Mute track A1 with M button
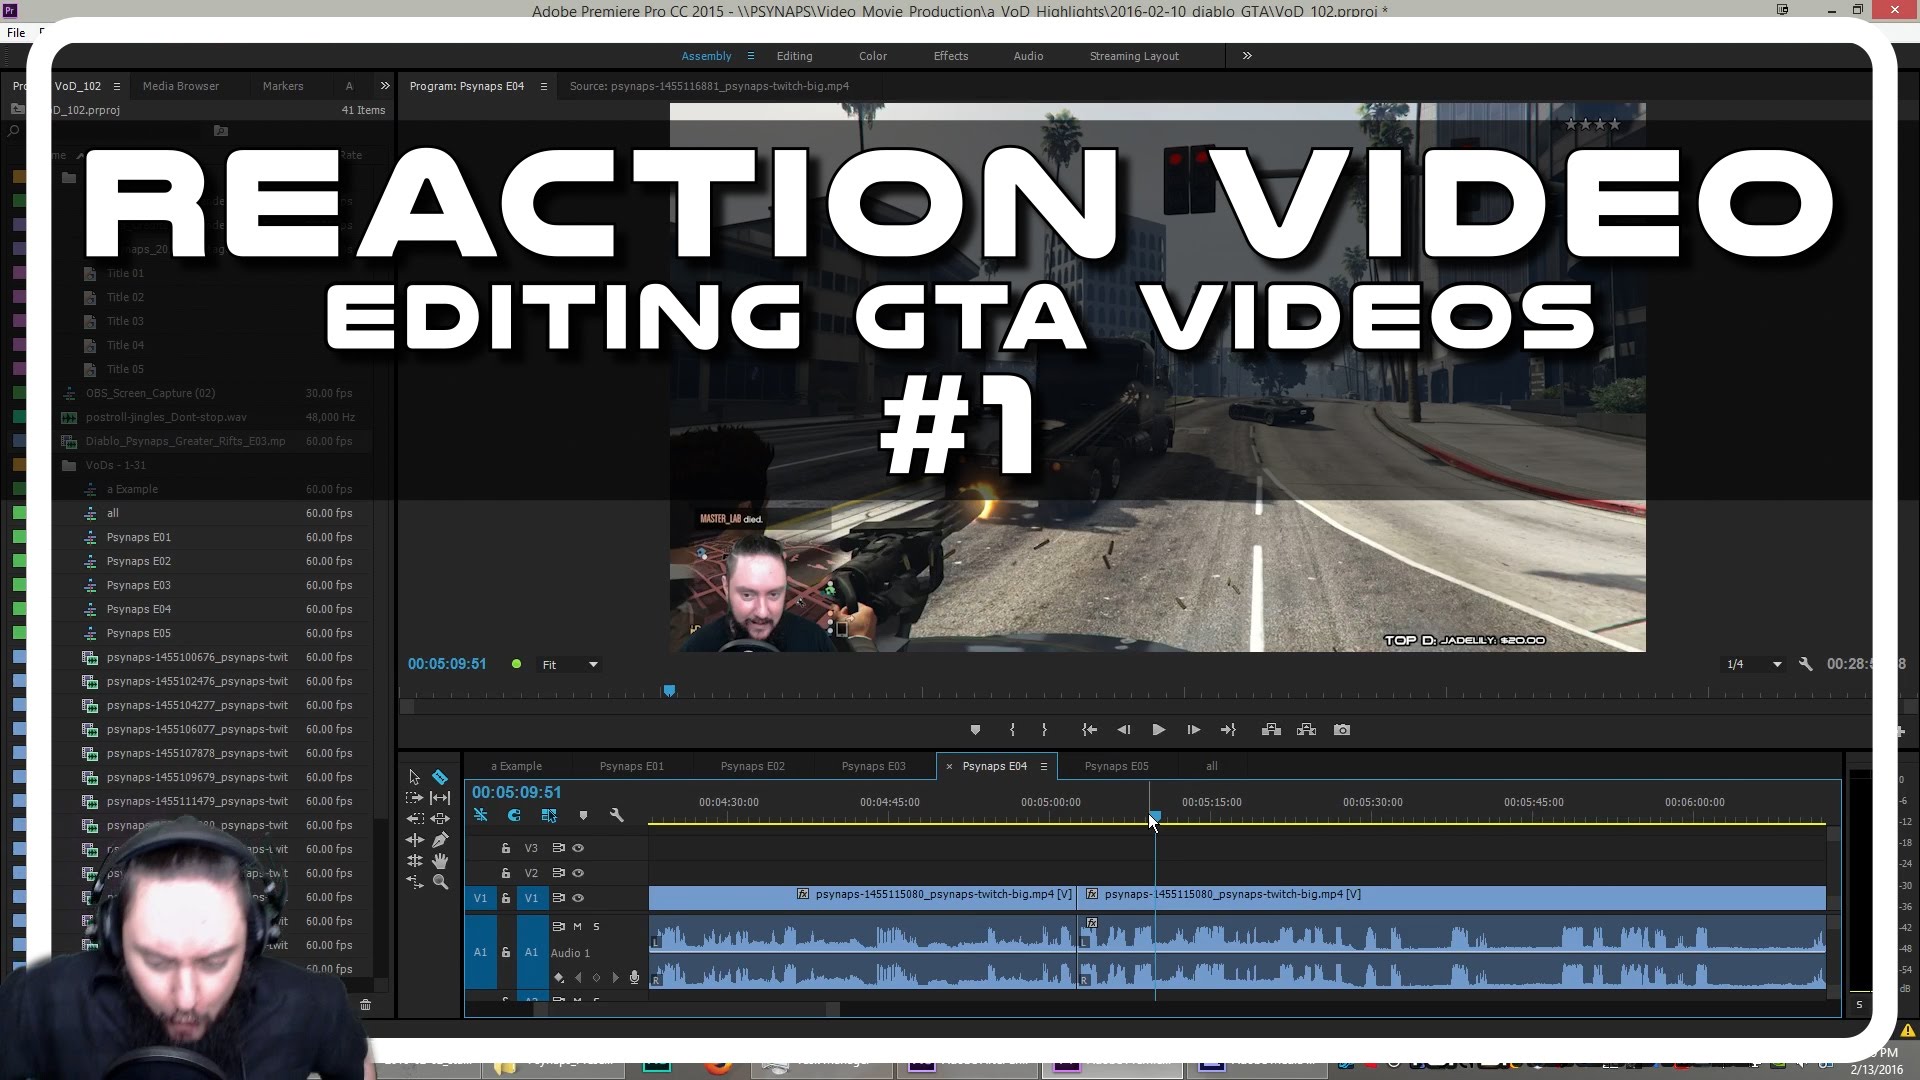1920x1080 pixels. (x=577, y=927)
